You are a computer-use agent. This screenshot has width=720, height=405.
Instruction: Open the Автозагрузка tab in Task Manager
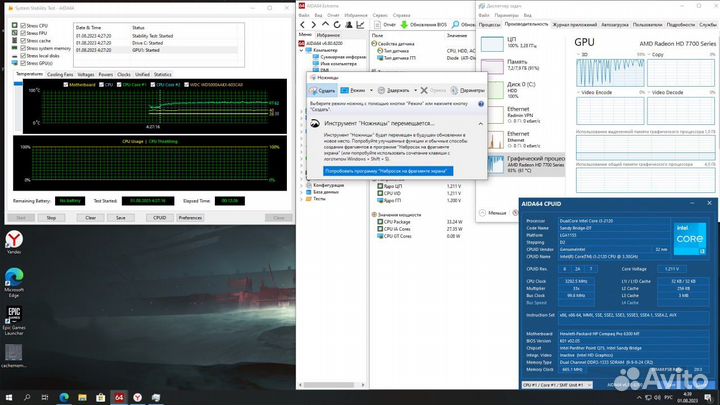614,25
